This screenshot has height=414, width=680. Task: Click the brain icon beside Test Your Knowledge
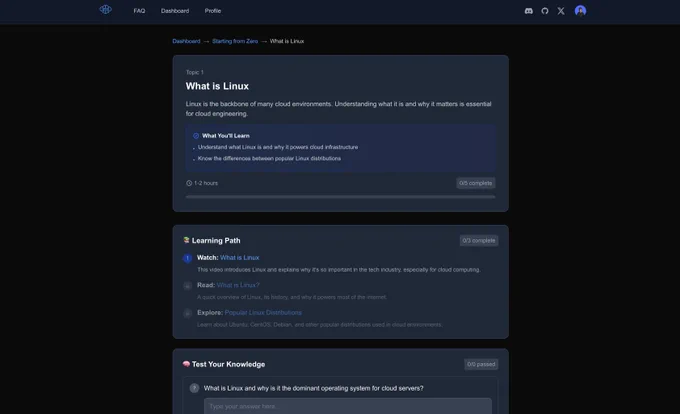tap(186, 364)
